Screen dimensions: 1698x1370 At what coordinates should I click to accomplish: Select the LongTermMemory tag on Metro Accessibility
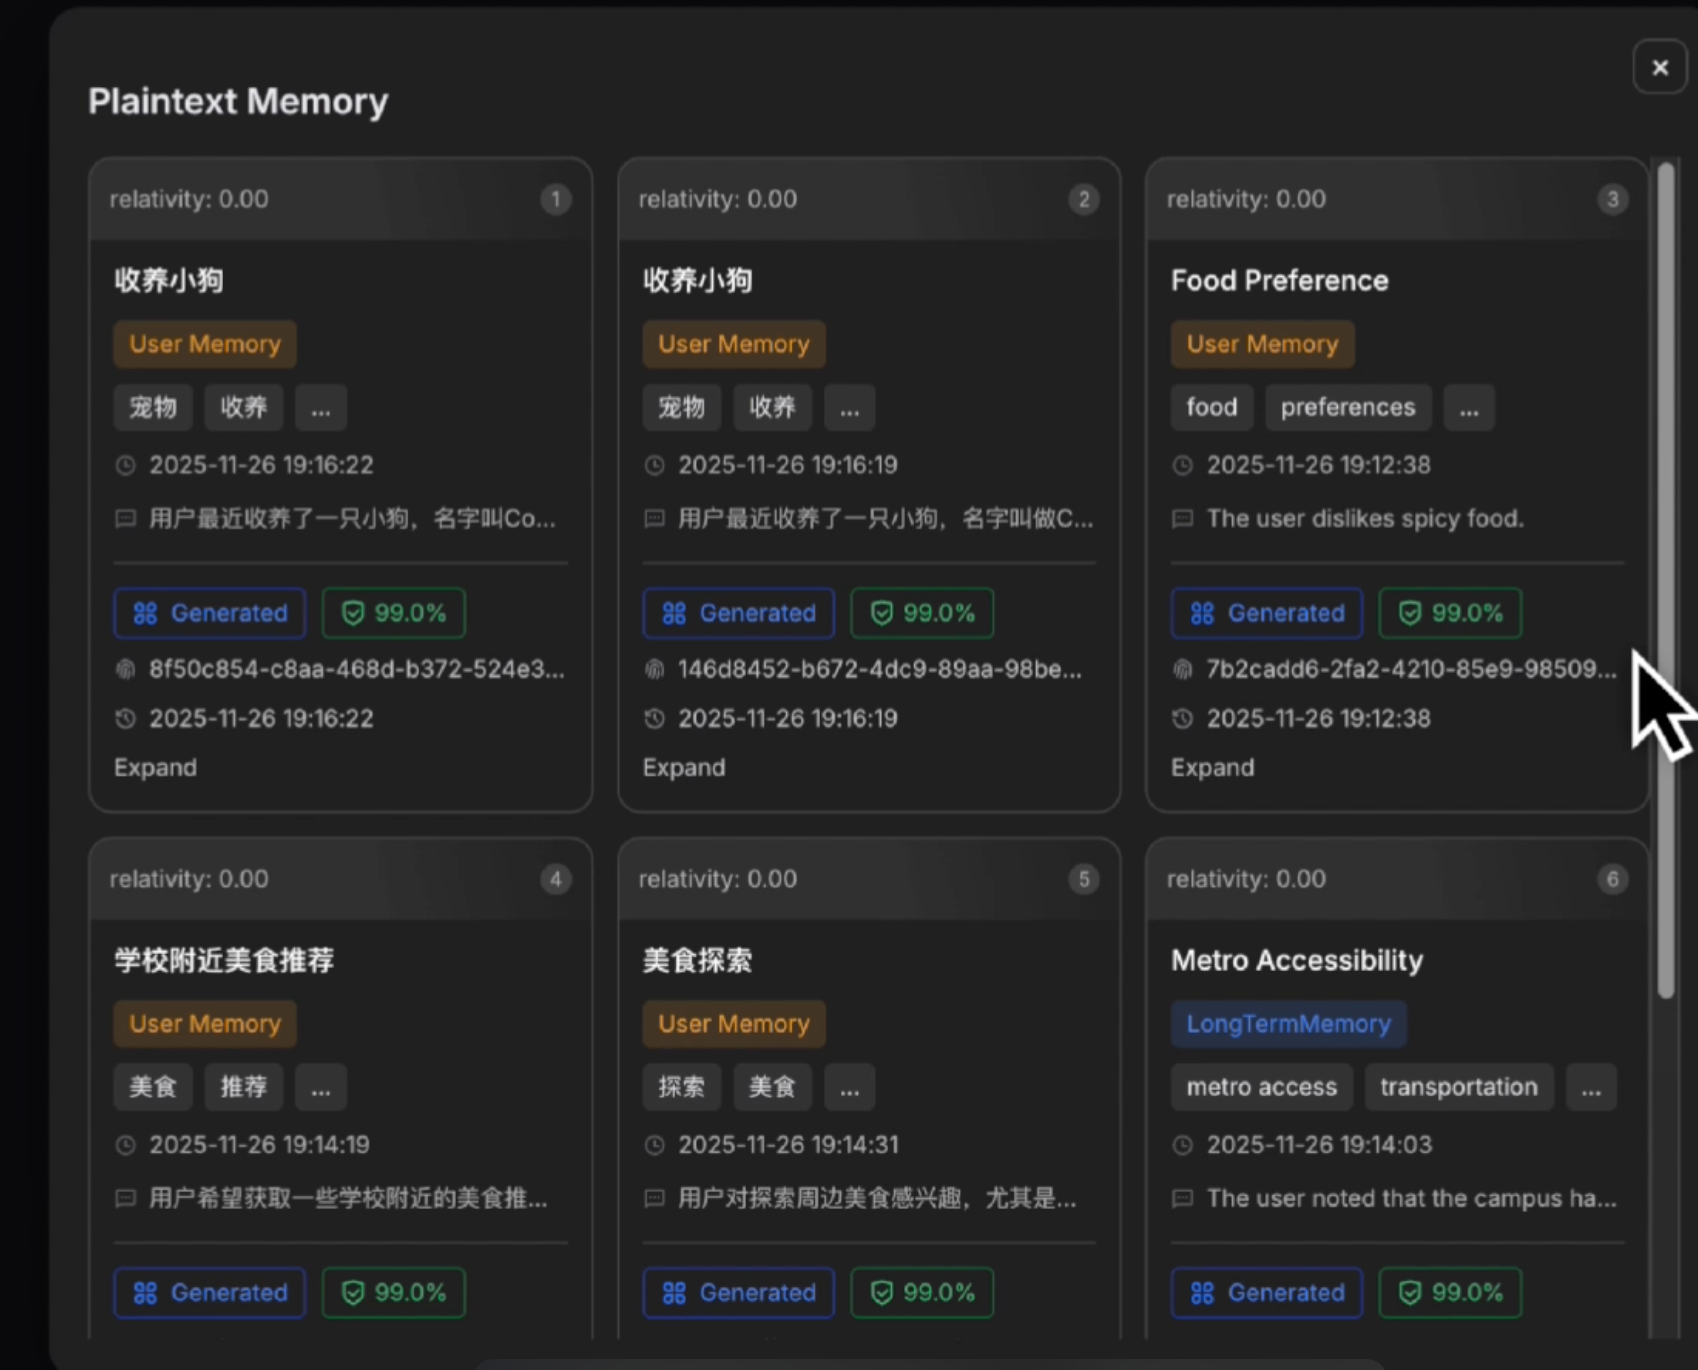[1288, 1024]
